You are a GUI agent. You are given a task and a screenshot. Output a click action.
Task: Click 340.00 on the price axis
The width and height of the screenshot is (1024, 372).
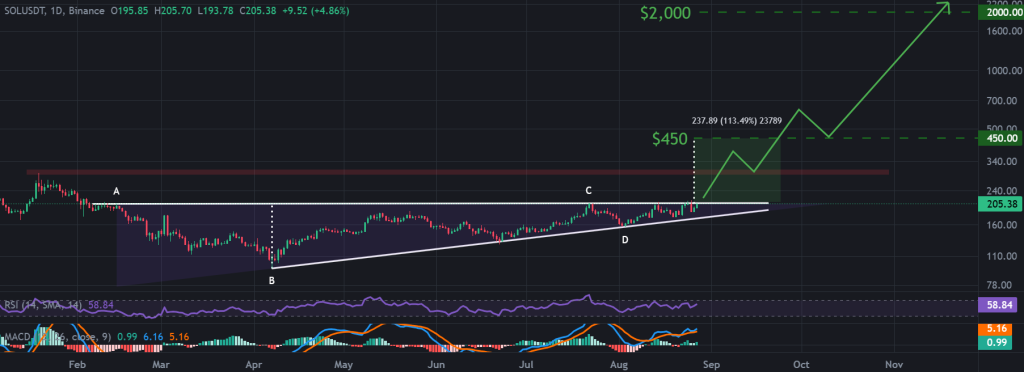click(1003, 161)
